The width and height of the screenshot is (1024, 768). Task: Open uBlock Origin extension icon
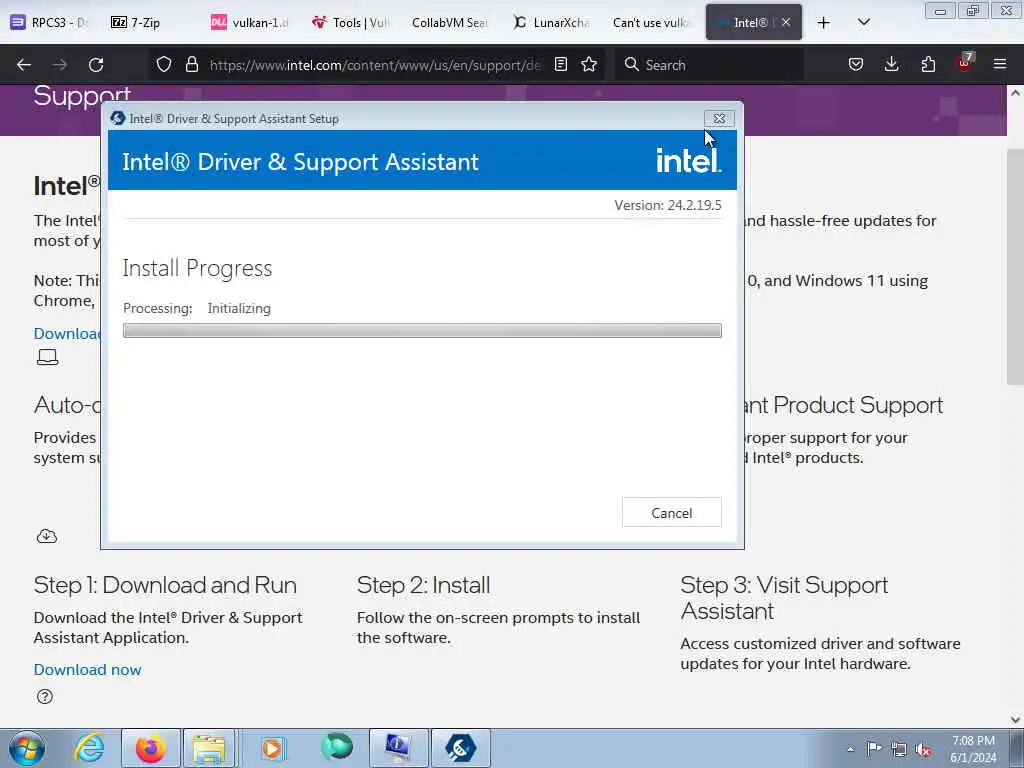click(x=965, y=63)
